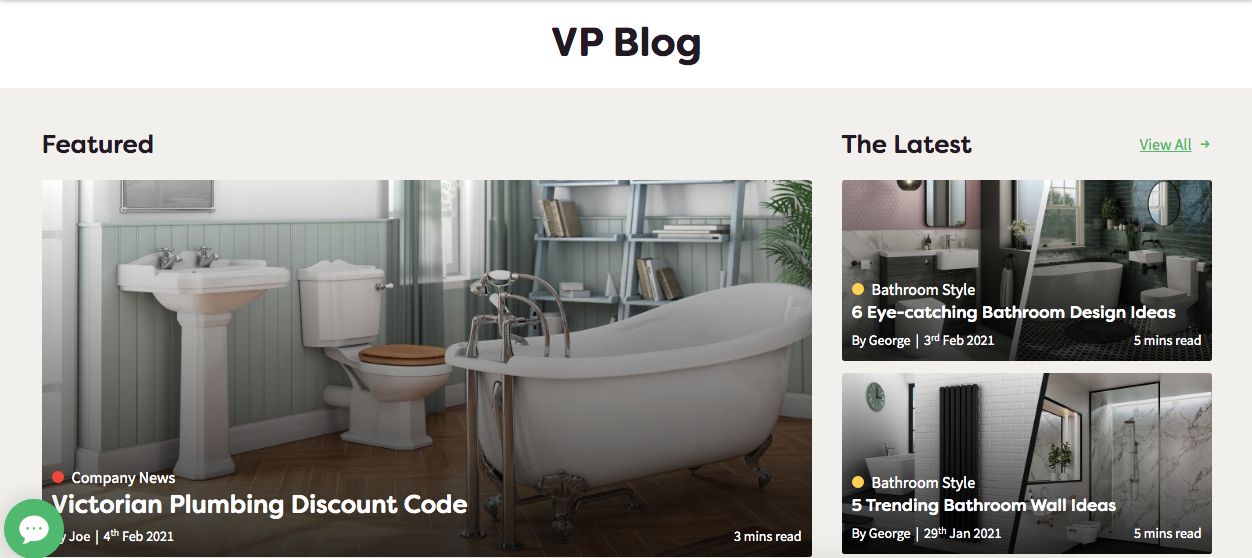Click the By George author on 3rd Feb post
1252x558 pixels.
(881, 341)
